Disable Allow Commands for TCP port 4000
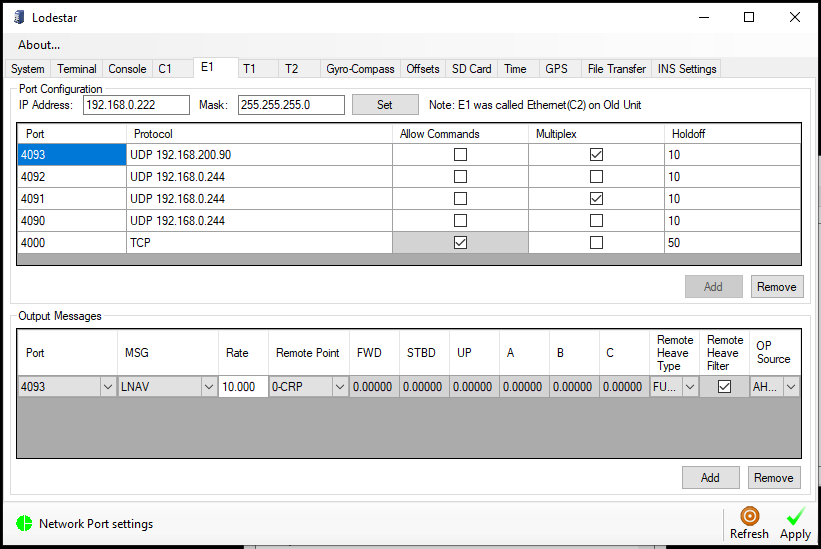Screen dimensions: 821x549 [460, 243]
